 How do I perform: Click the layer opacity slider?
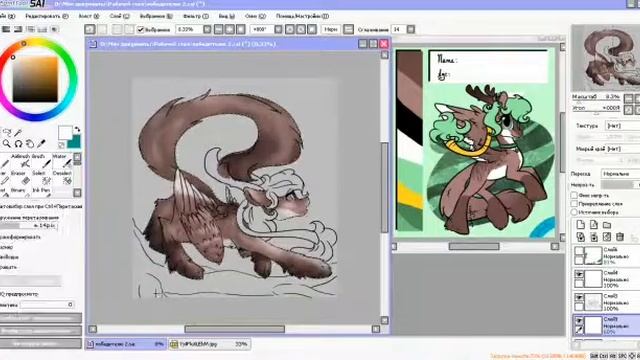click(620, 185)
